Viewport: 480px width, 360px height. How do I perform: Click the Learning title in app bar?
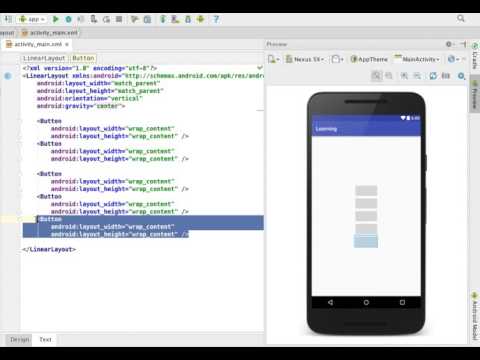pyautogui.click(x=326, y=129)
